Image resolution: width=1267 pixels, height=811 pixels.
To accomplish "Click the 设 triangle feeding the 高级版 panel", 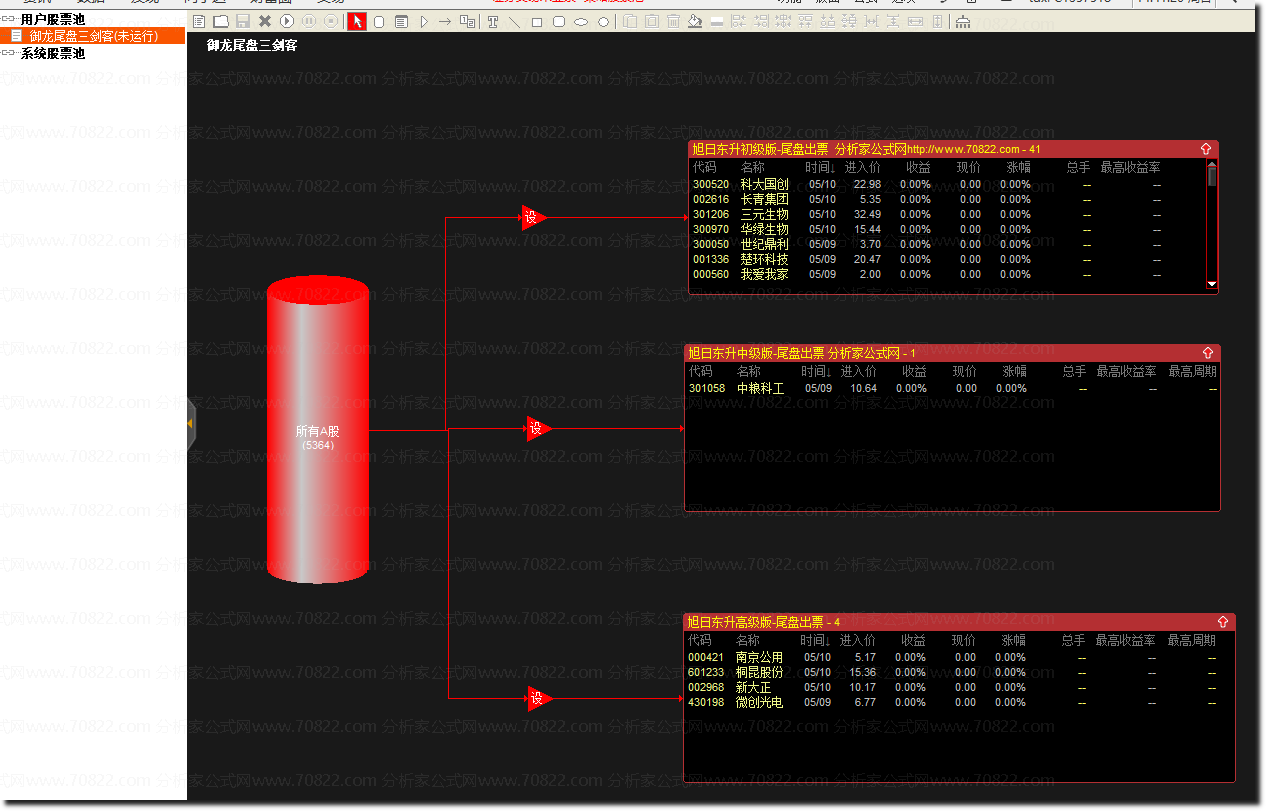I will 539,699.
